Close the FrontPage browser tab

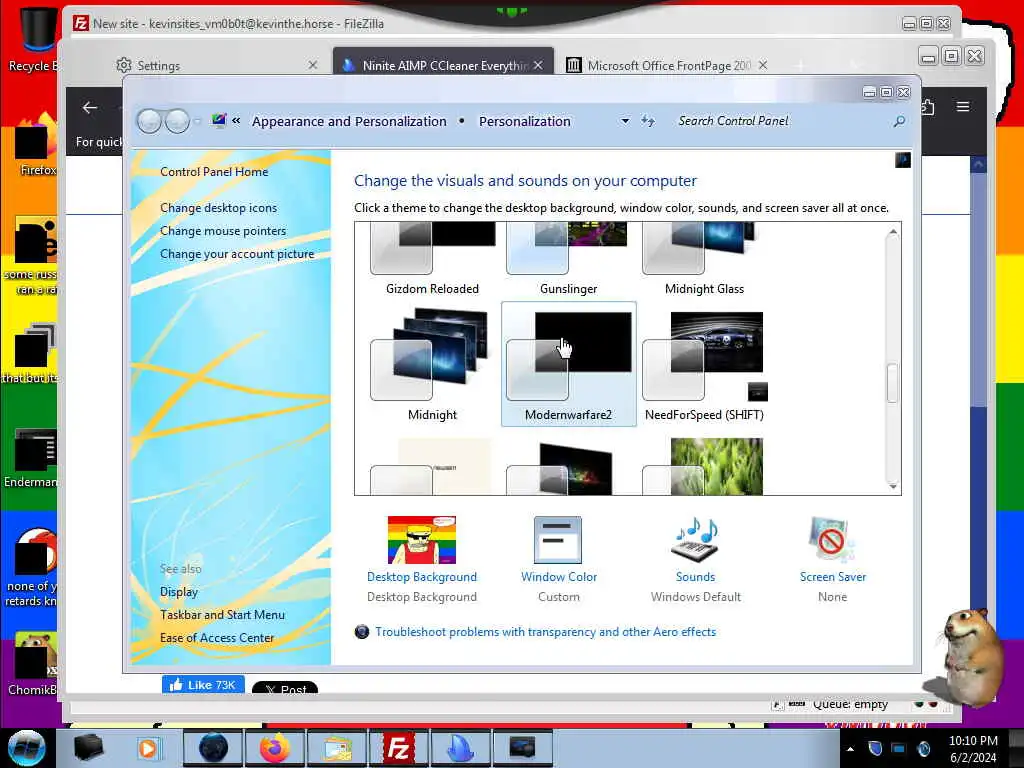pyautogui.click(x=763, y=65)
